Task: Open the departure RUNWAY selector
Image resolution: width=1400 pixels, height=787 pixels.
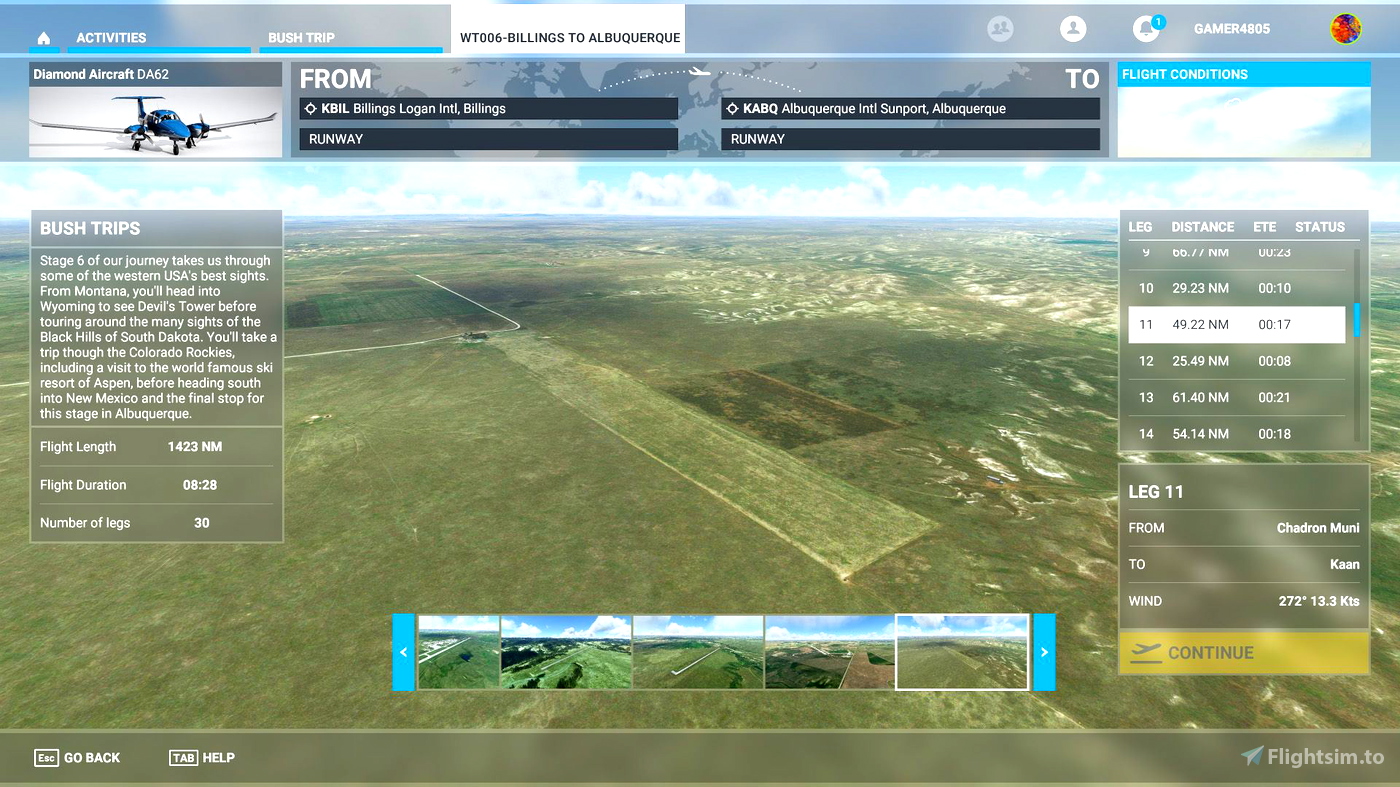Action: click(488, 139)
